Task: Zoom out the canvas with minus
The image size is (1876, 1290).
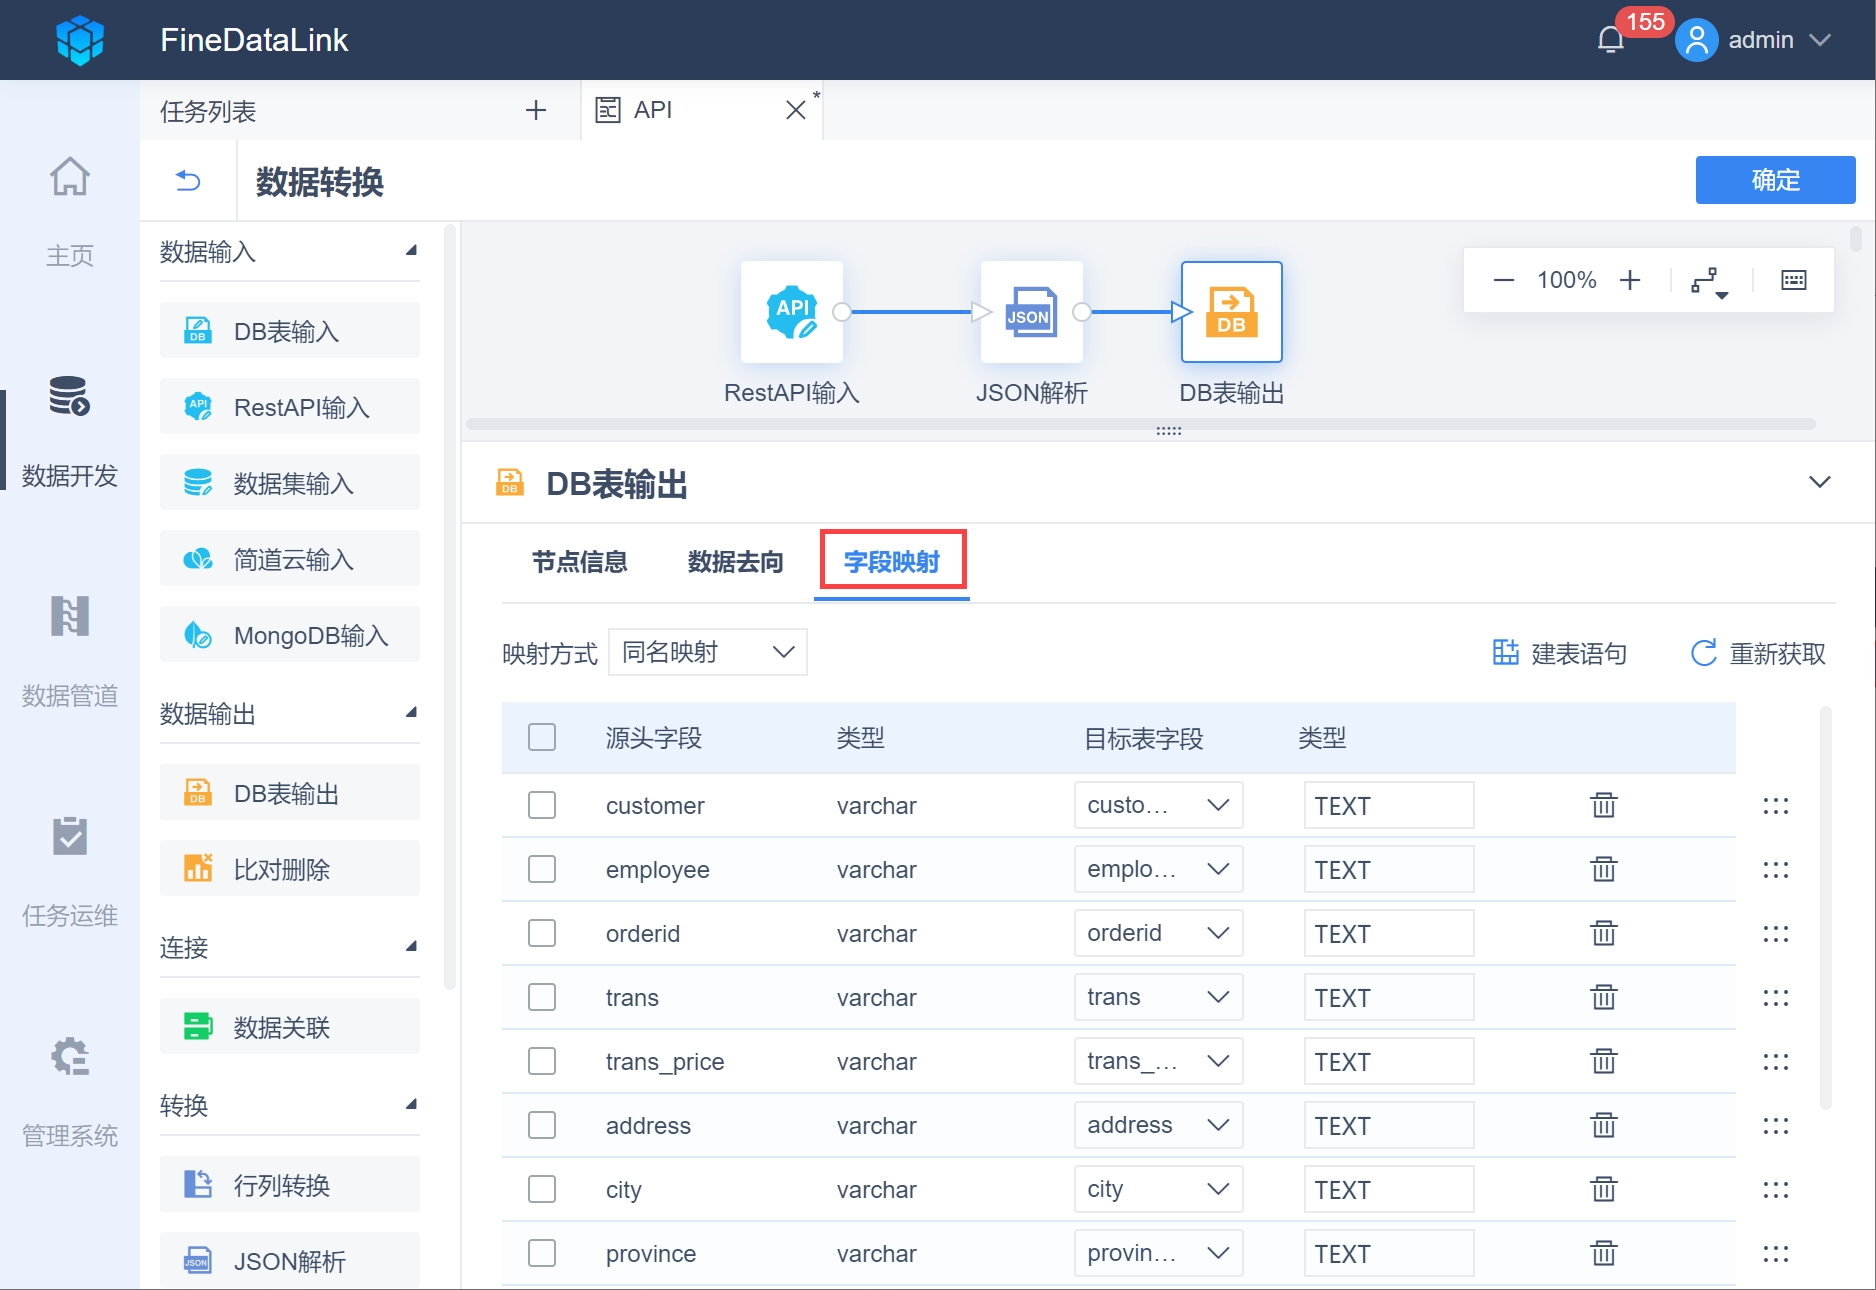Action: pyautogui.click(x=1504, y=280)
